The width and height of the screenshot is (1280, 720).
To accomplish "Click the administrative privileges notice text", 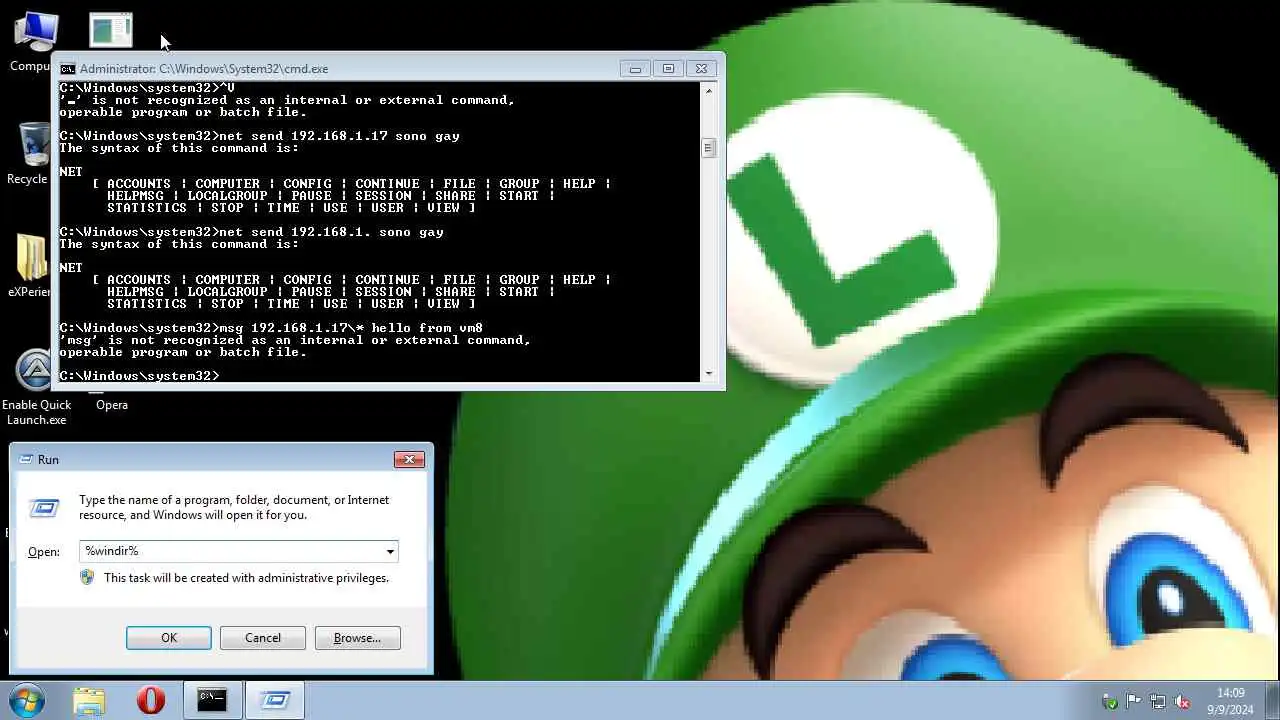I will (246, 578).
